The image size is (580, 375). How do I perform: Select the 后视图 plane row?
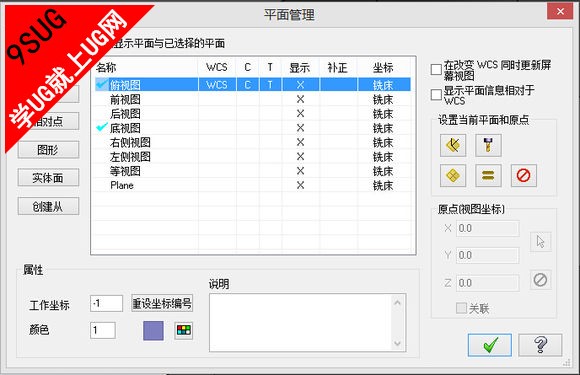point(253,114)
